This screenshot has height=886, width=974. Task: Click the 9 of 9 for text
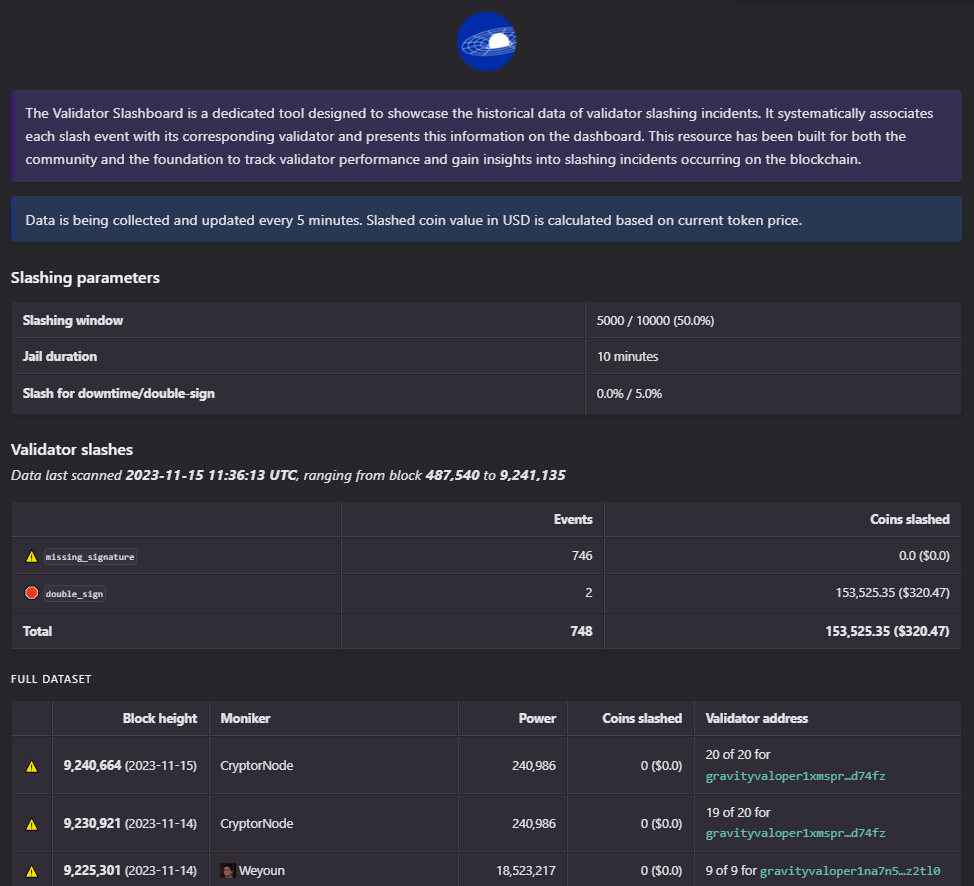(x=731, y=870)
